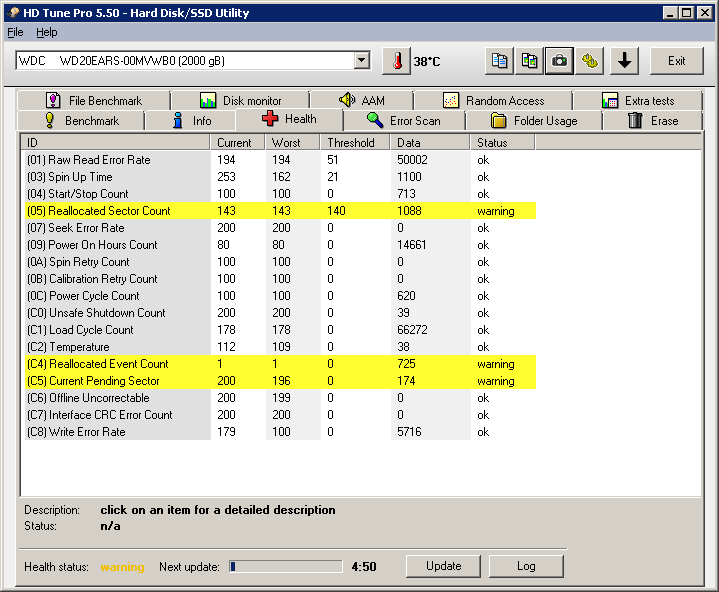Viewport: 719px width, 592px height.
Task: Click the Log button
Action: coord(526,566)
